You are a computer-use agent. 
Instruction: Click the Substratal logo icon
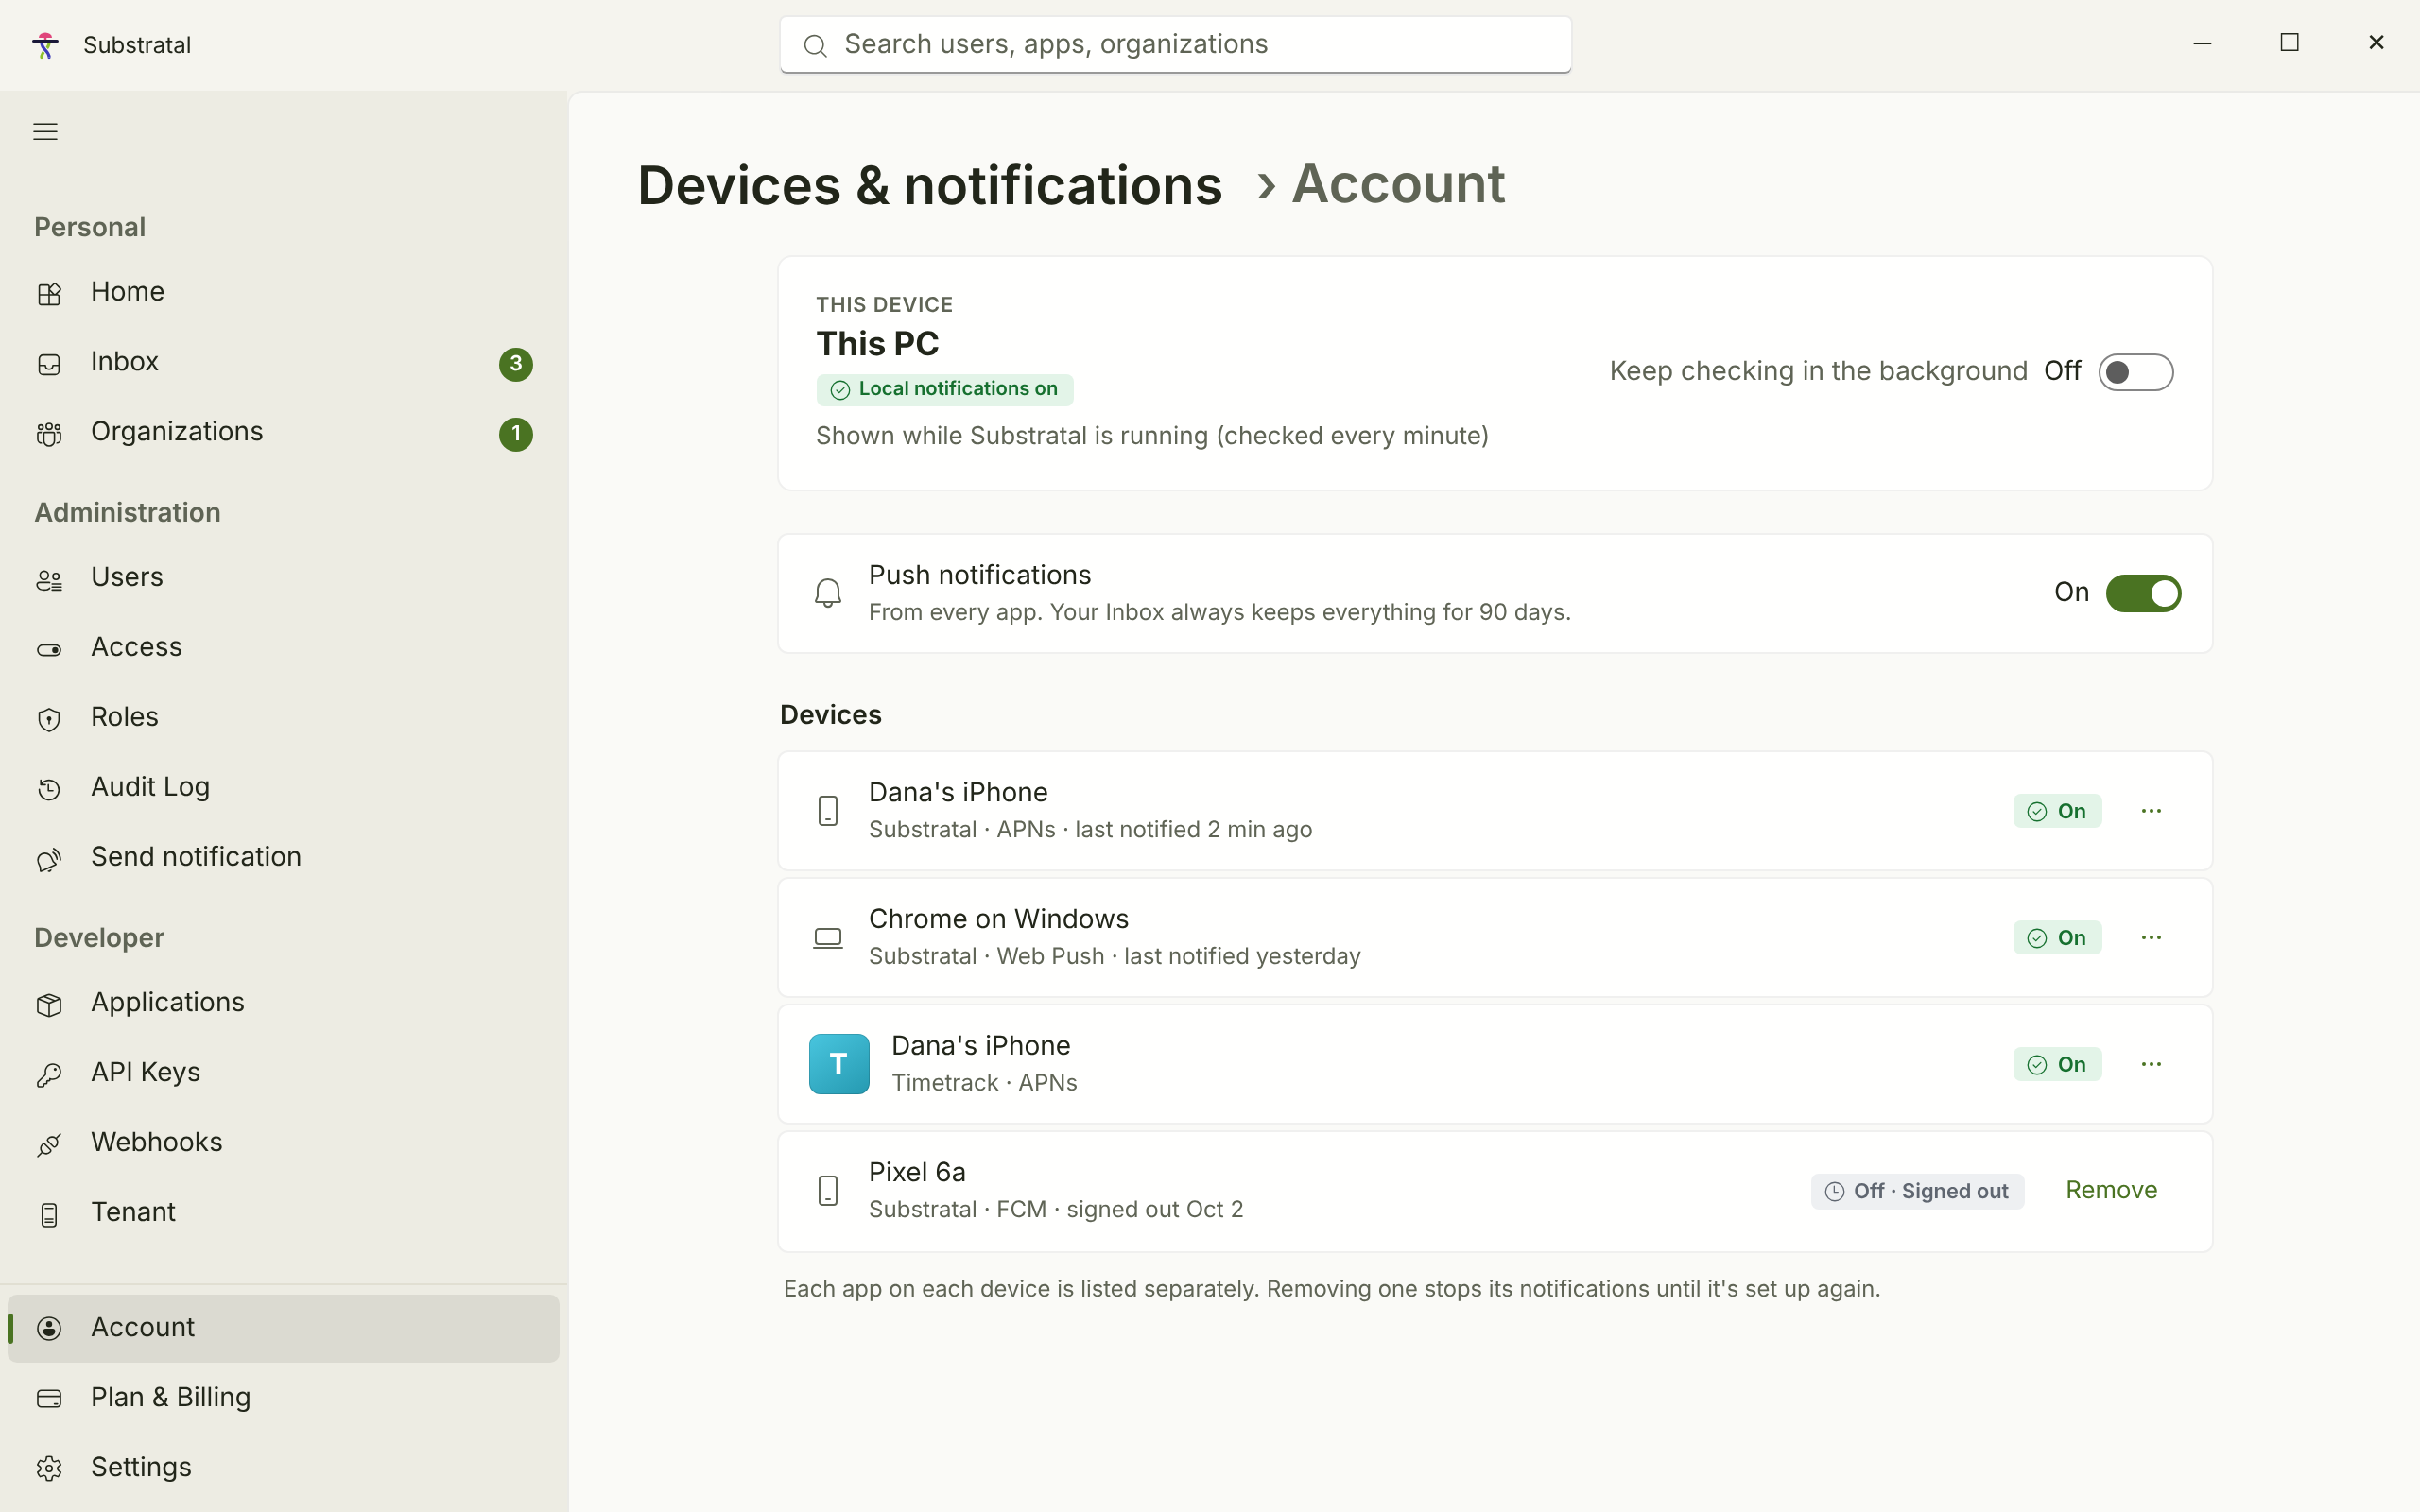click(45, 45)
